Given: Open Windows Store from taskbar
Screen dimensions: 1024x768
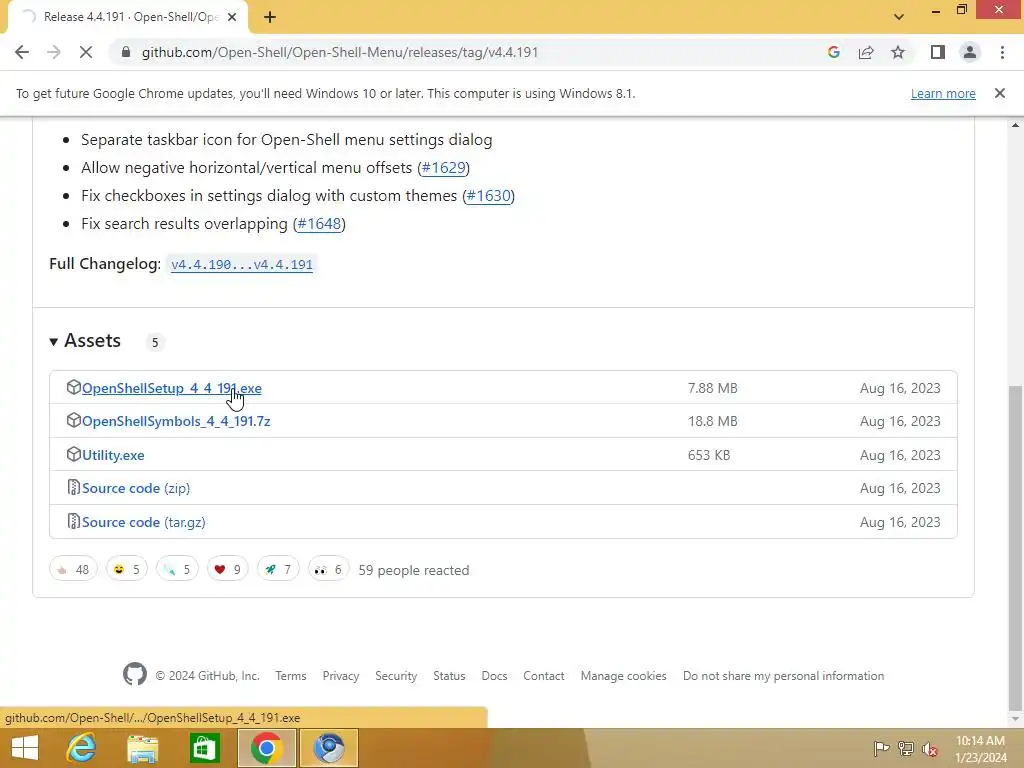Looking at the screenshot, I should coord(204,748).
